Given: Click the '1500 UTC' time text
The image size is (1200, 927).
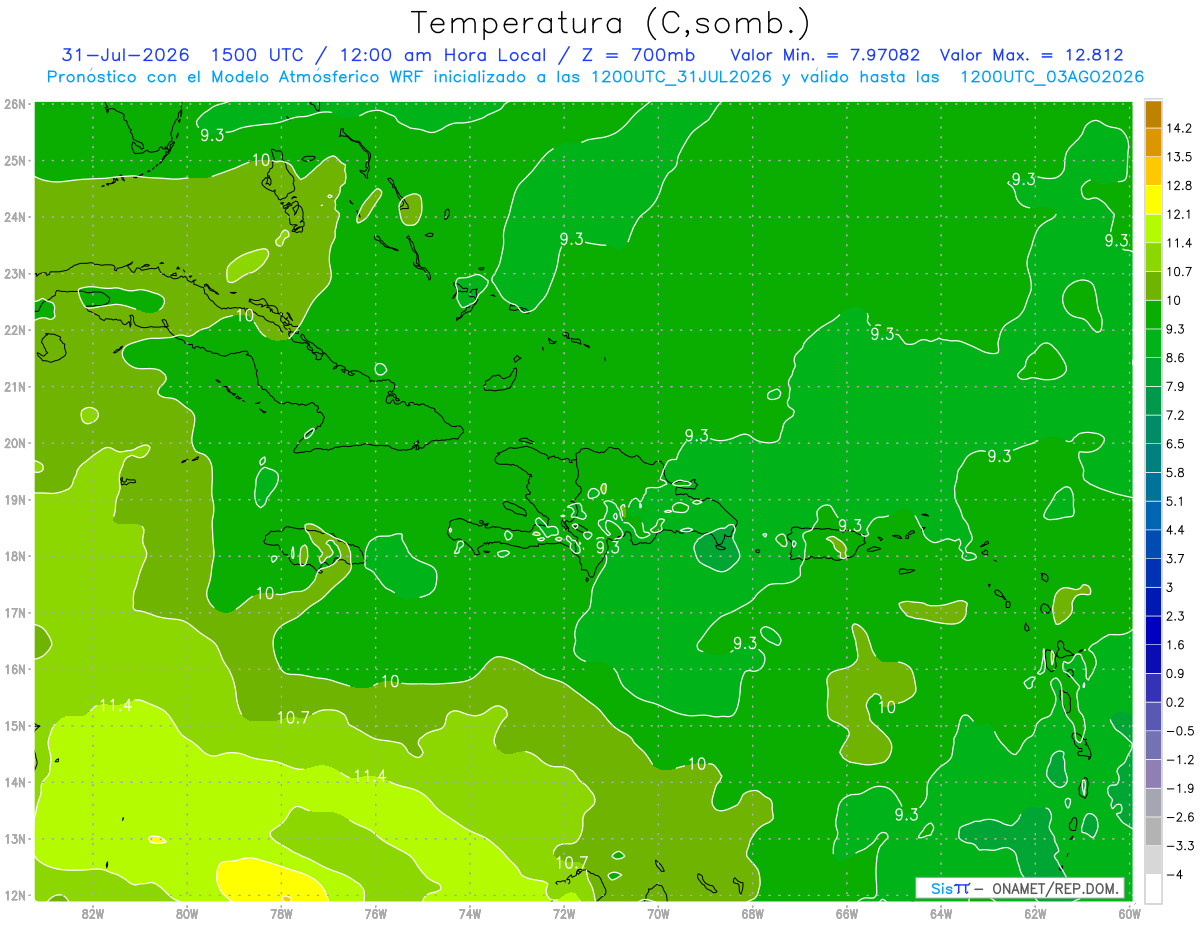Looking at the screenshot, I should click(258, 56).
